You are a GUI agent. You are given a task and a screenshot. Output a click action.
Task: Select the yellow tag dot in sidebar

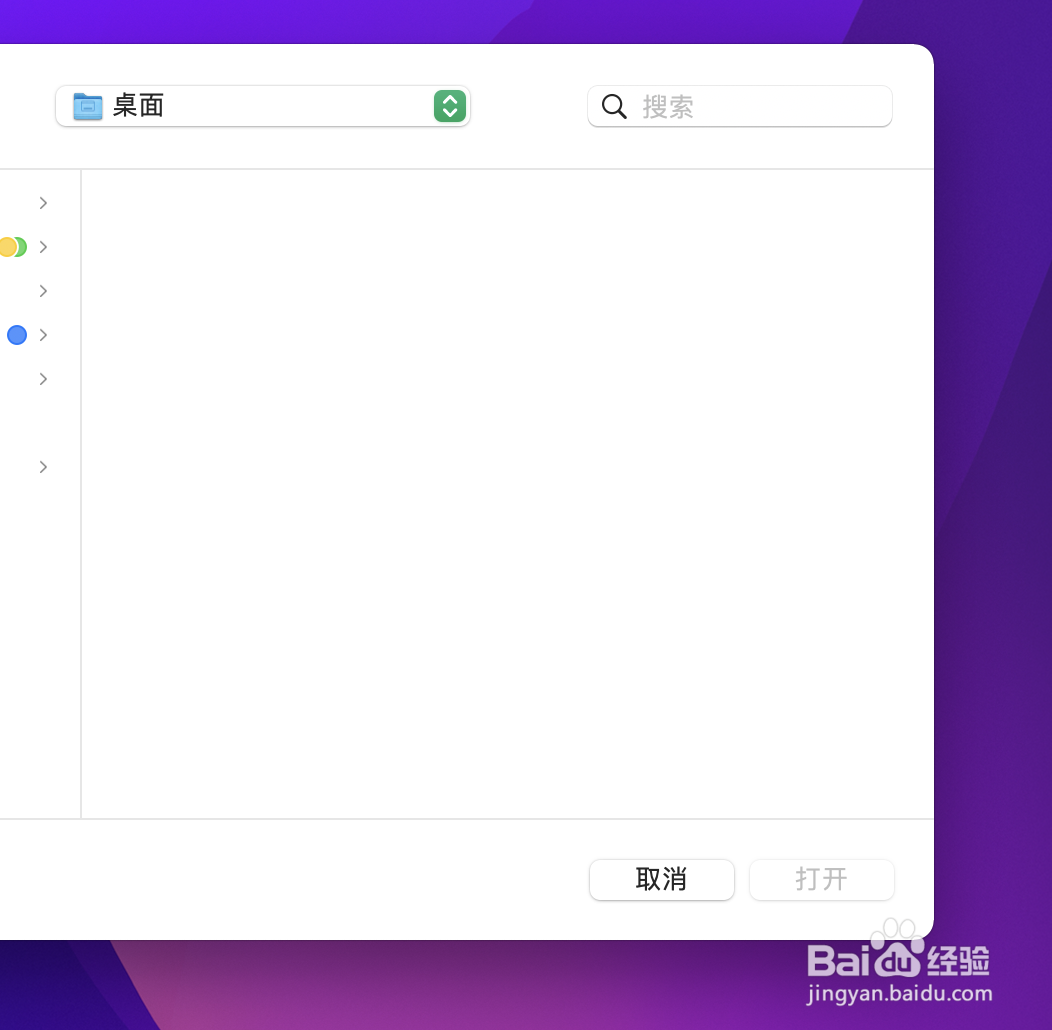(x=5, y=247)
